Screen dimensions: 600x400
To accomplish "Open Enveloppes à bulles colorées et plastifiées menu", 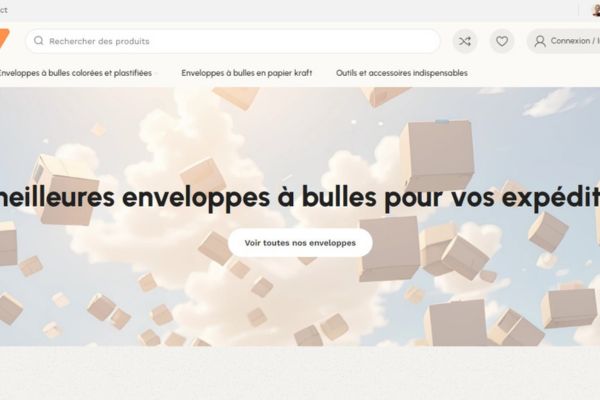I will 75,73.
